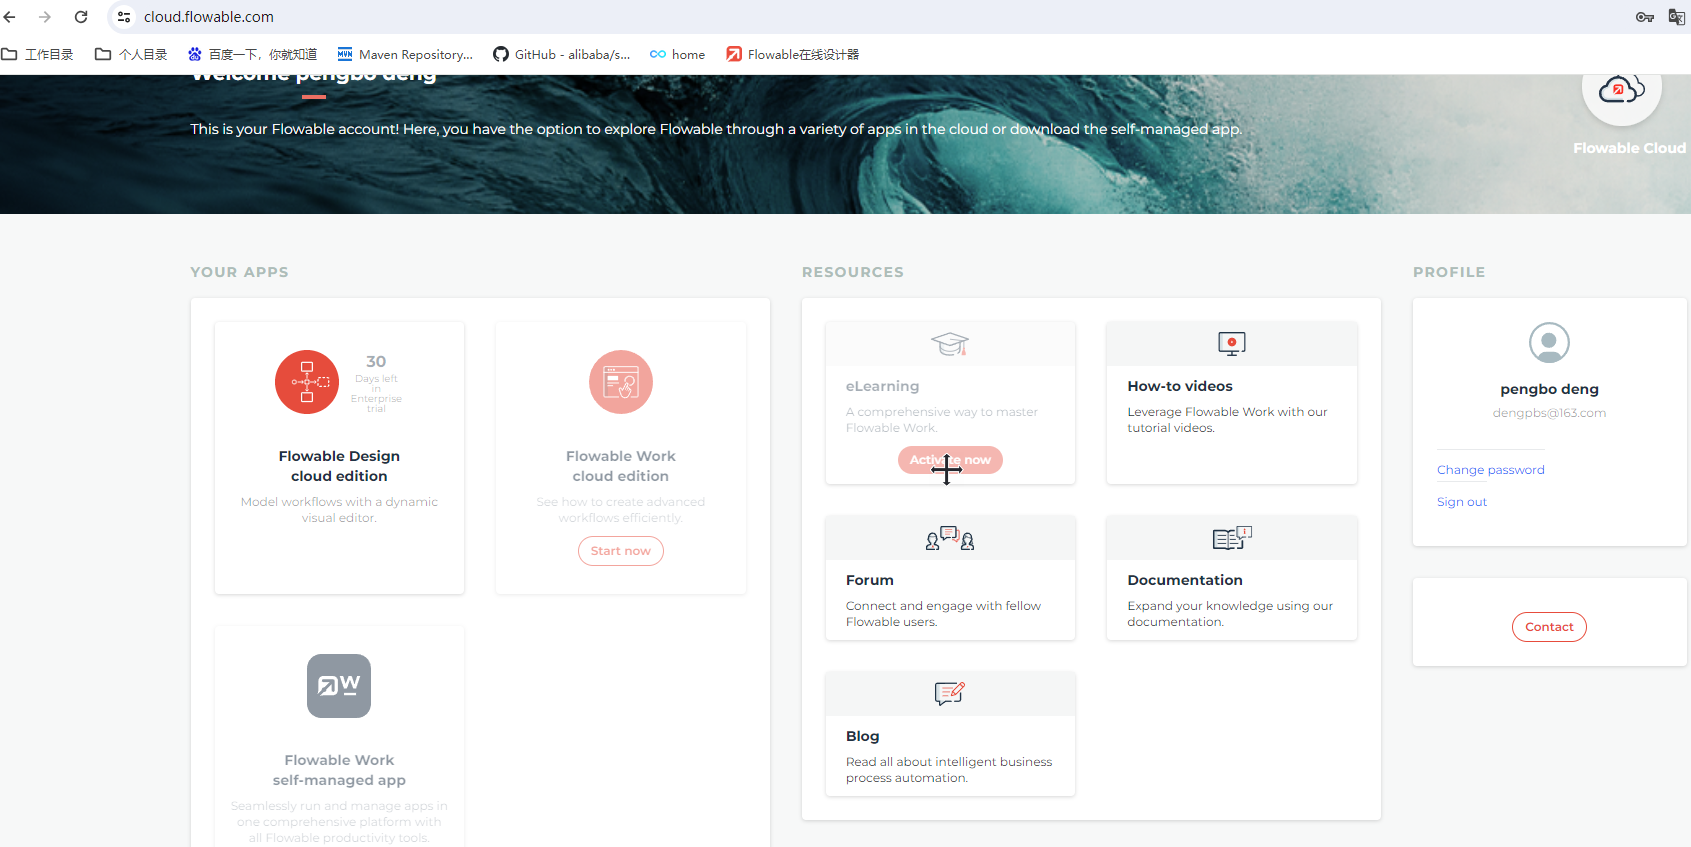The image size is (1691, 847).
Task: Click the Flowable Cloud logo icon
Action: point(1621,90)
